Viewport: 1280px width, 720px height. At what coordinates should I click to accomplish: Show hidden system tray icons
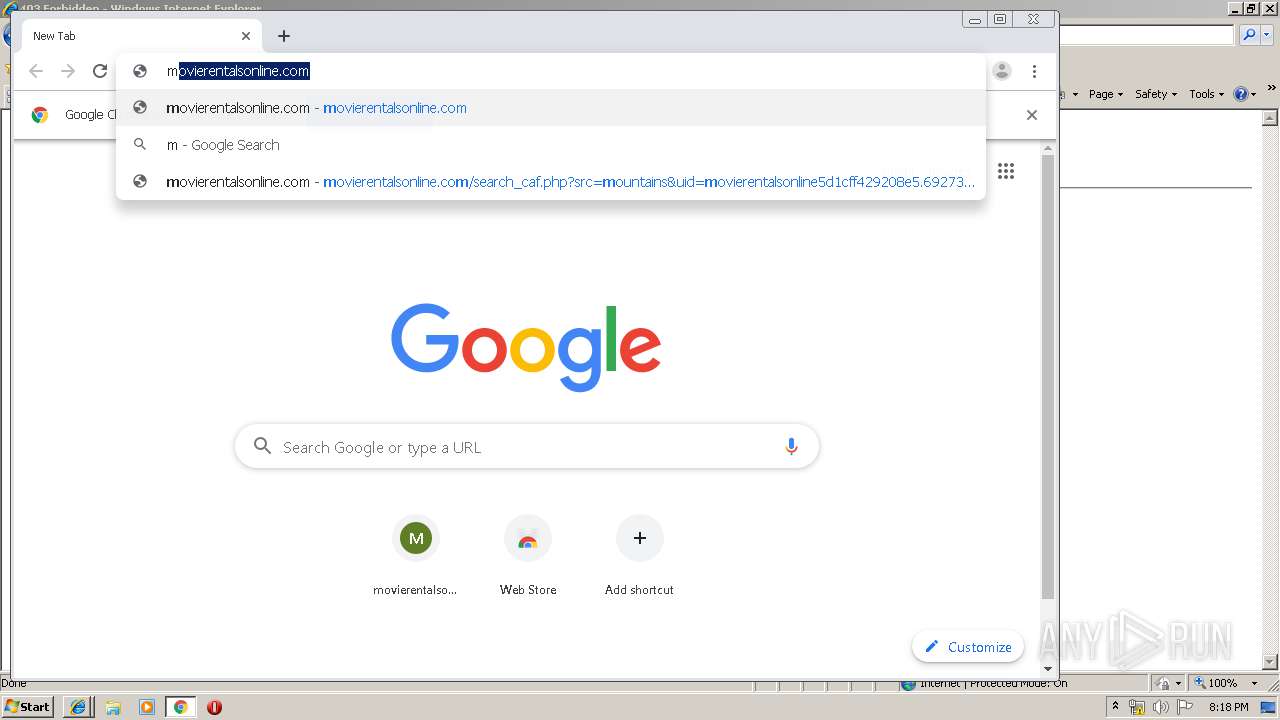click(x=1115, y=707)
